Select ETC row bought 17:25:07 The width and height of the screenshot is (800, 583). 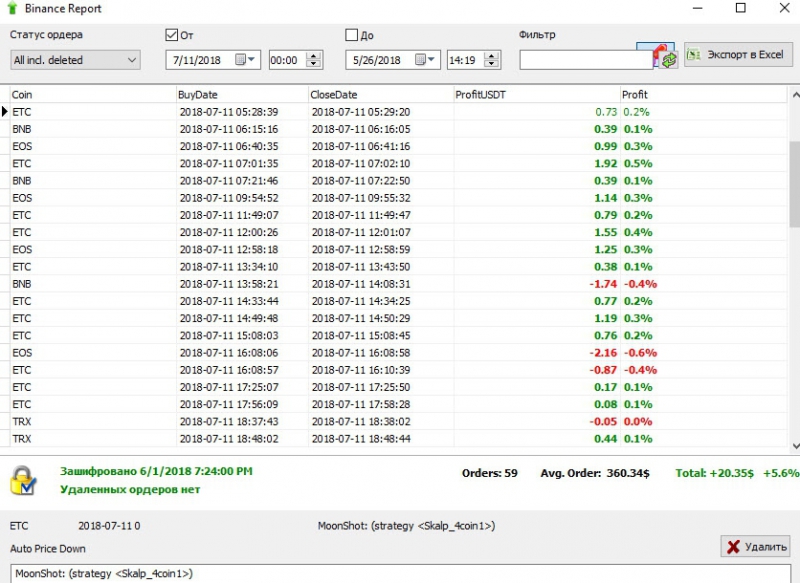(x=398, y=387)
